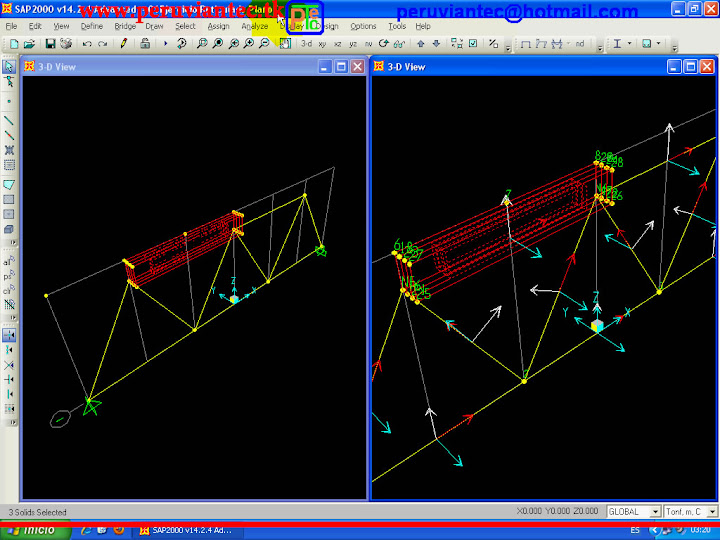Screen dimensions: 720x540
Task: Open the Options menu
Action: pos(363,26)
